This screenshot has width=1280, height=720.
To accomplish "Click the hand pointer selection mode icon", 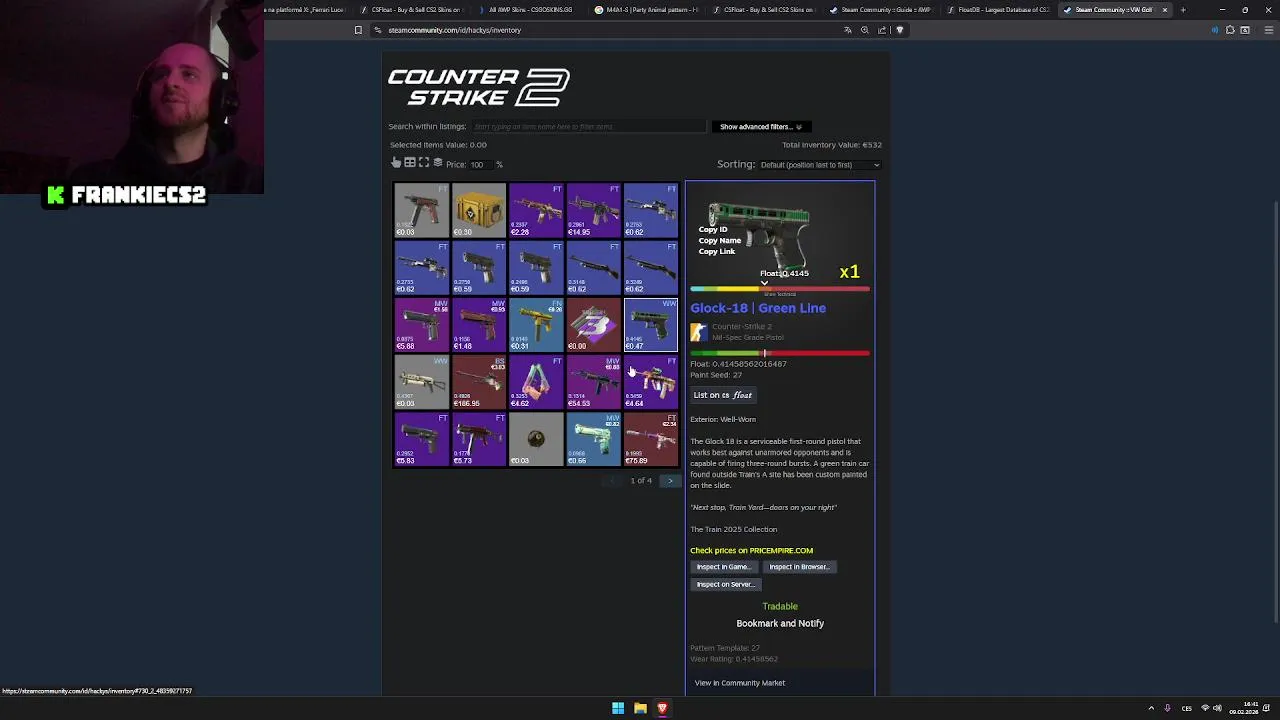I will (396, 163).
